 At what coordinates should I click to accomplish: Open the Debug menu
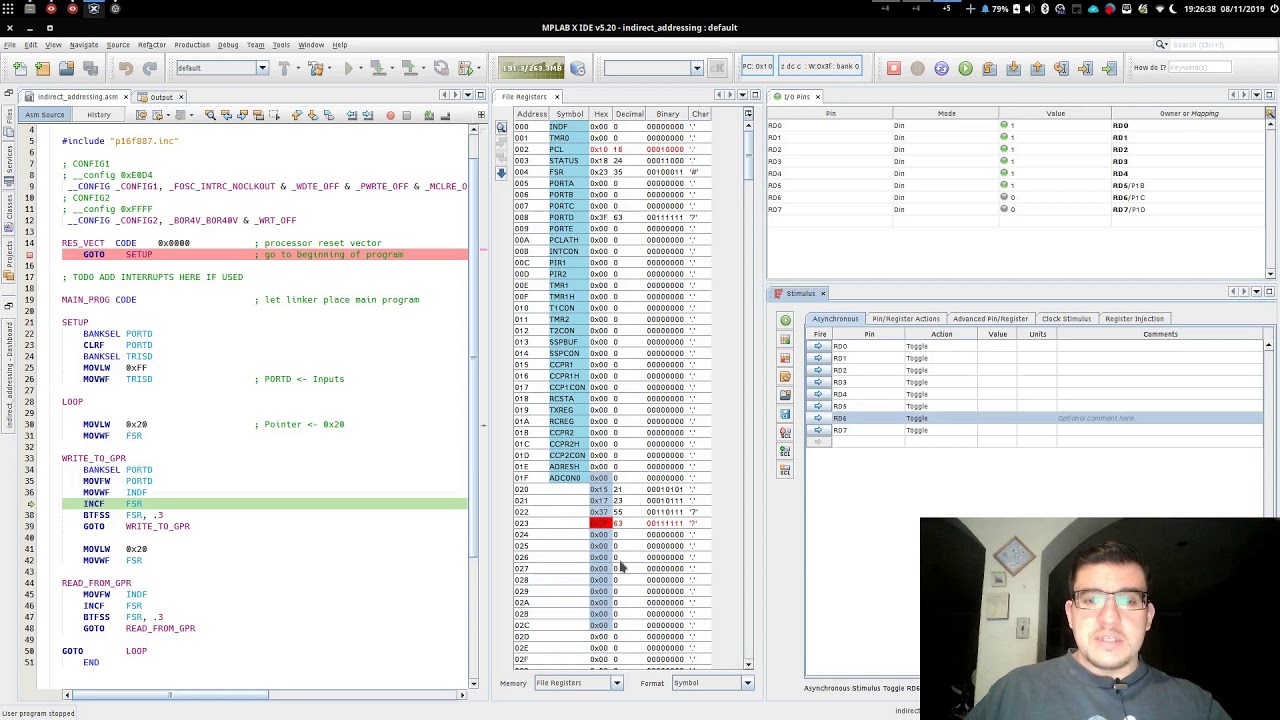[x=228, y=45]
